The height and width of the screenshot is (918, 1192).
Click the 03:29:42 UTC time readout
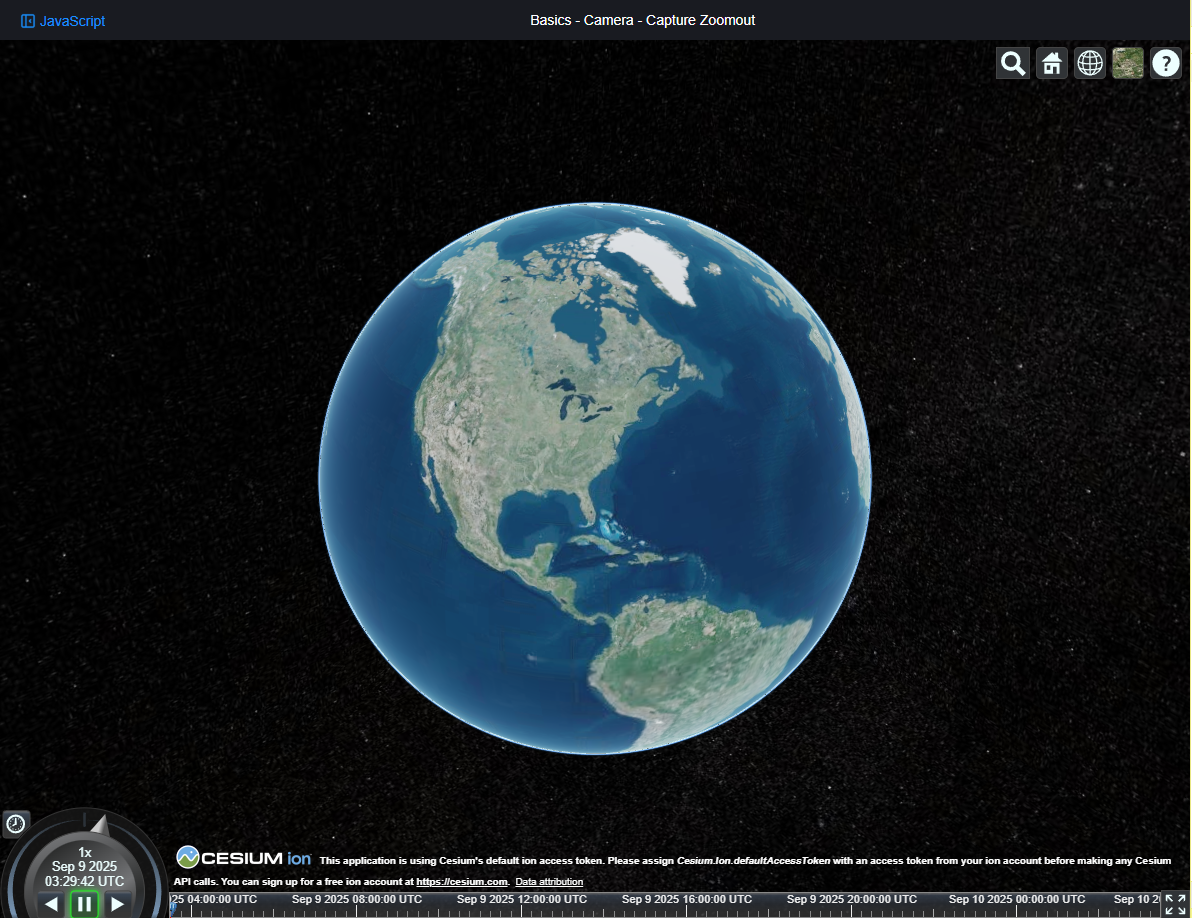tap(84, 882)
